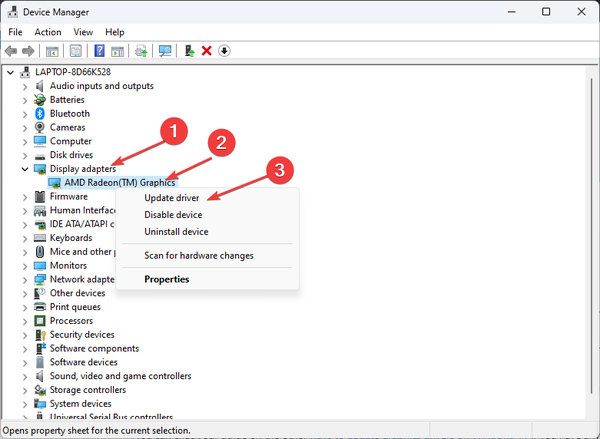Expand the Processors category arrow
Viewport: 600px width, 439px height.
pos(26,321)
